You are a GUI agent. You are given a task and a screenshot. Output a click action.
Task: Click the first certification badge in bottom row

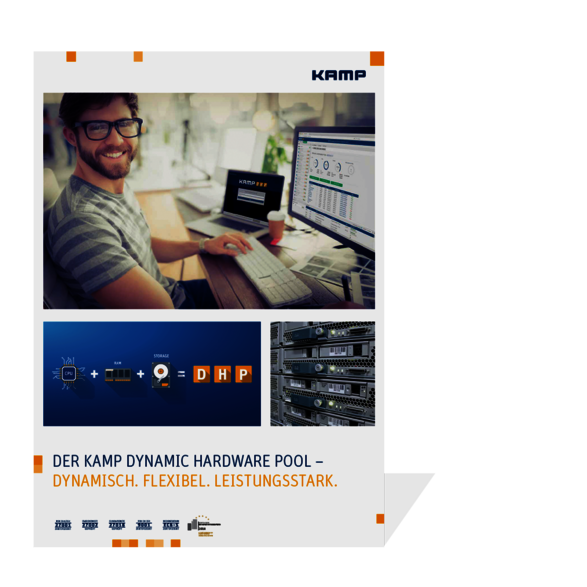[x=63, y=525]
